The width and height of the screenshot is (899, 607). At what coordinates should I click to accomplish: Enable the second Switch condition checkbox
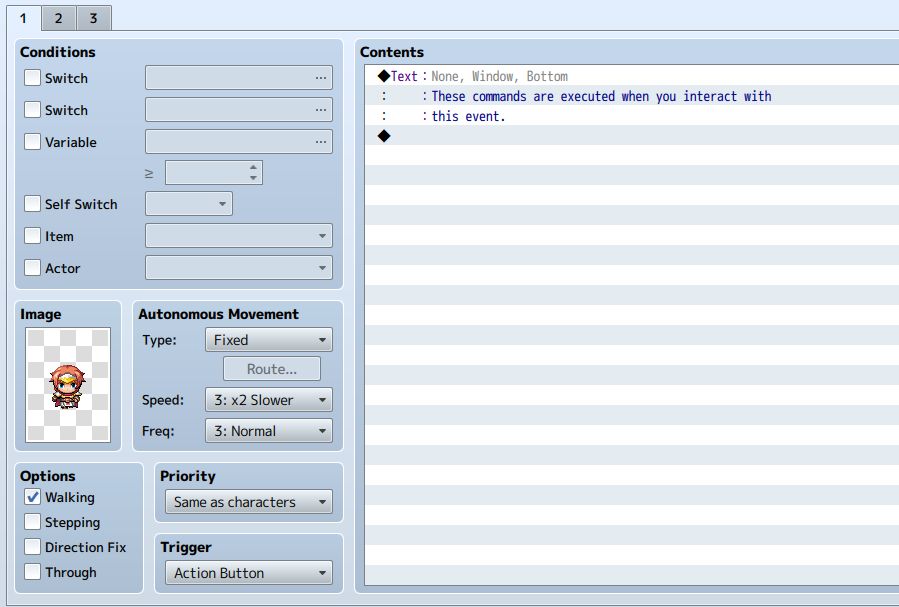tap(33, 109)
